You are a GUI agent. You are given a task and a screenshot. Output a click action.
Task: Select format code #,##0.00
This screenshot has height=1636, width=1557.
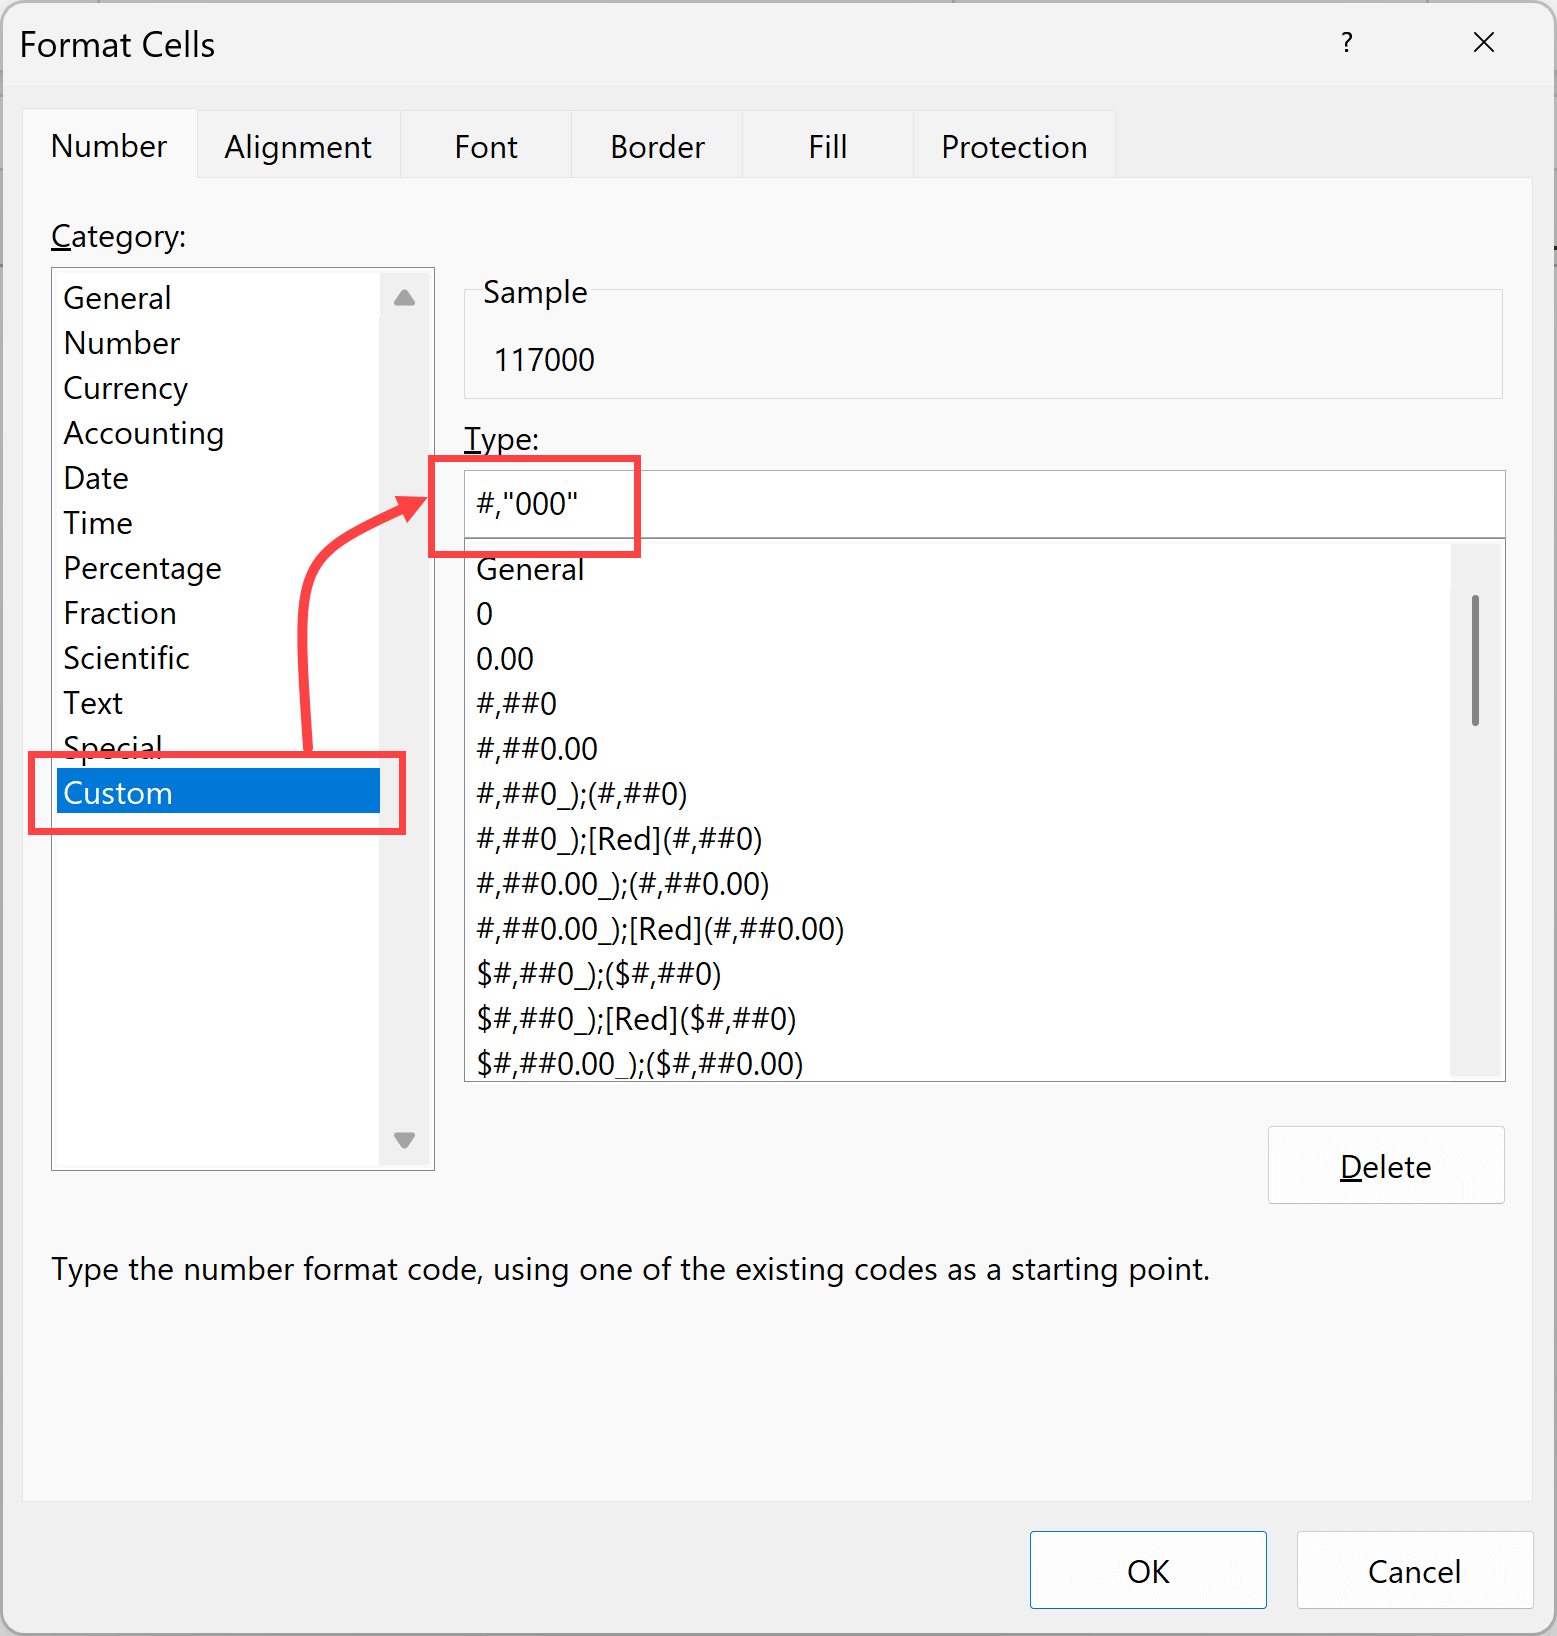[x=958, y=749]
